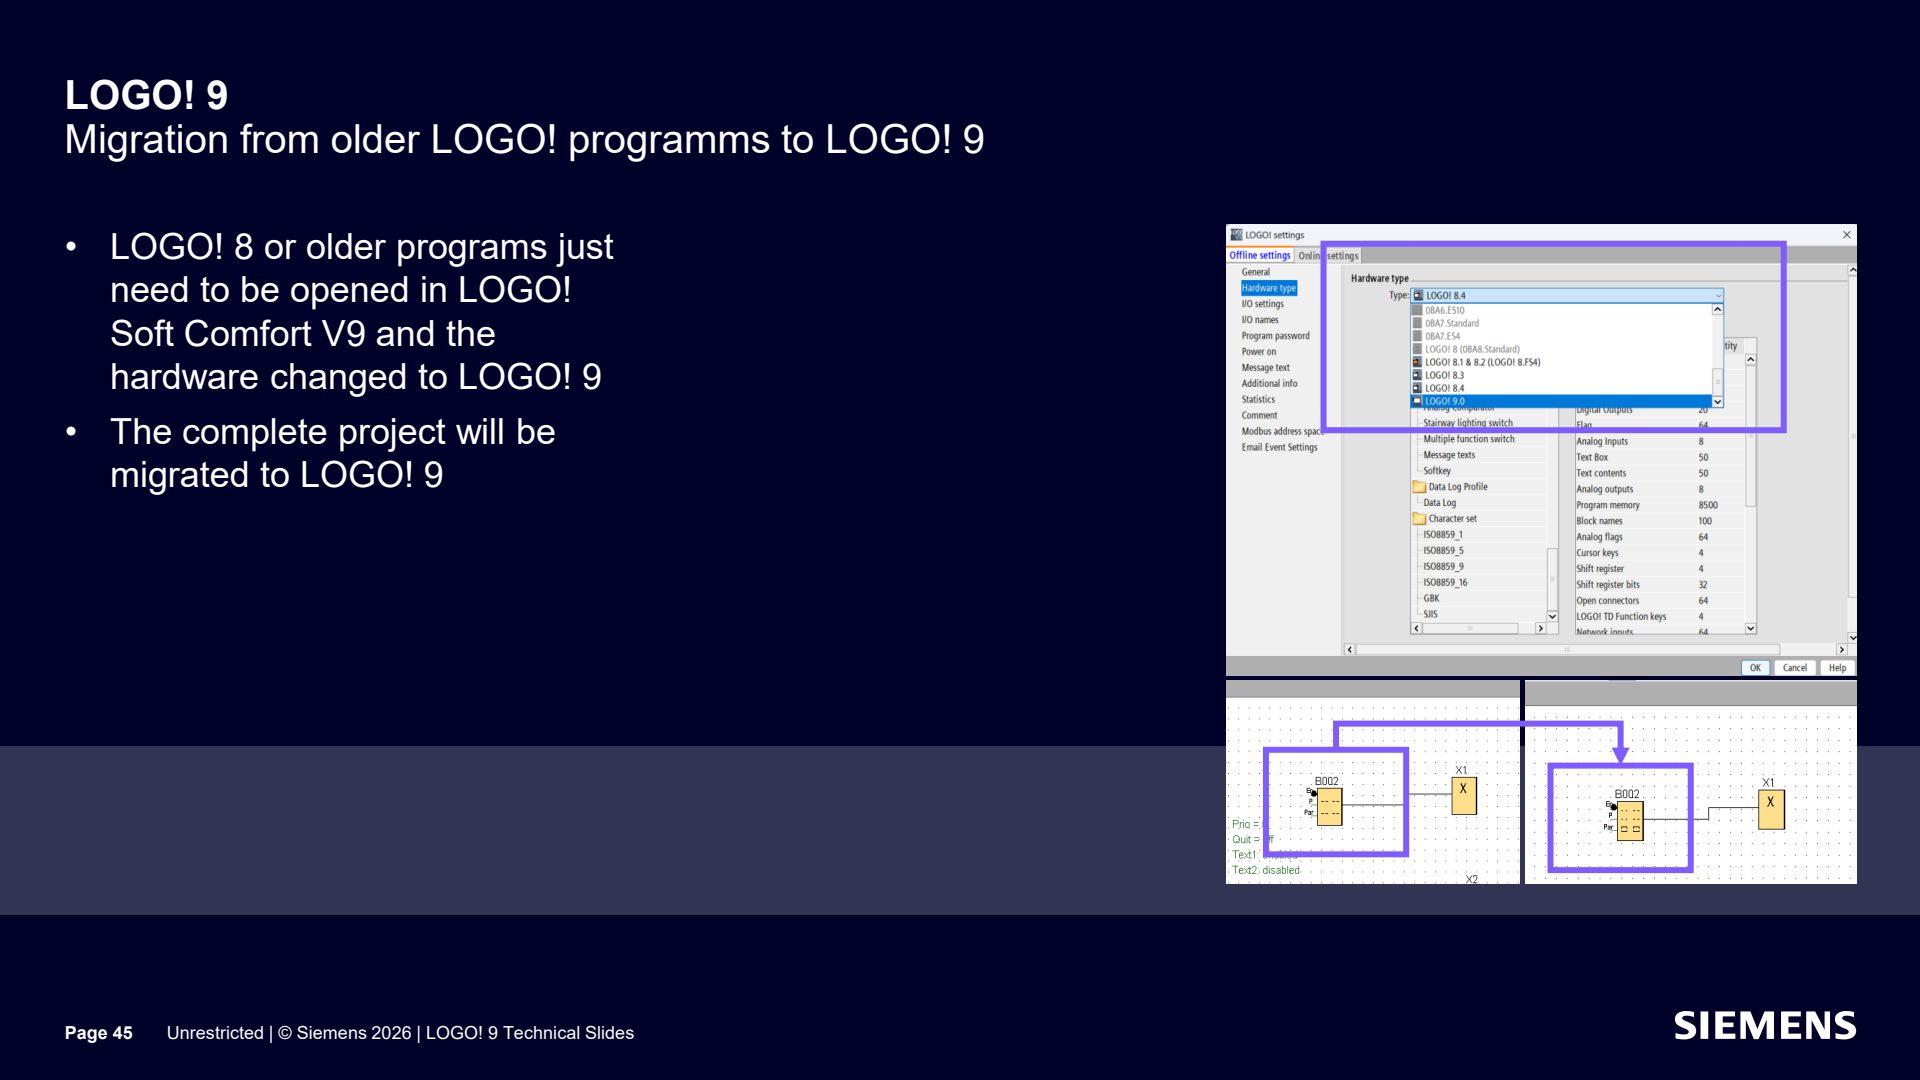Viewport: 1920px width, 1080px height.
Task: Choose 0BA7.ES4 from the type list
Action: (x=1561, y=336)
